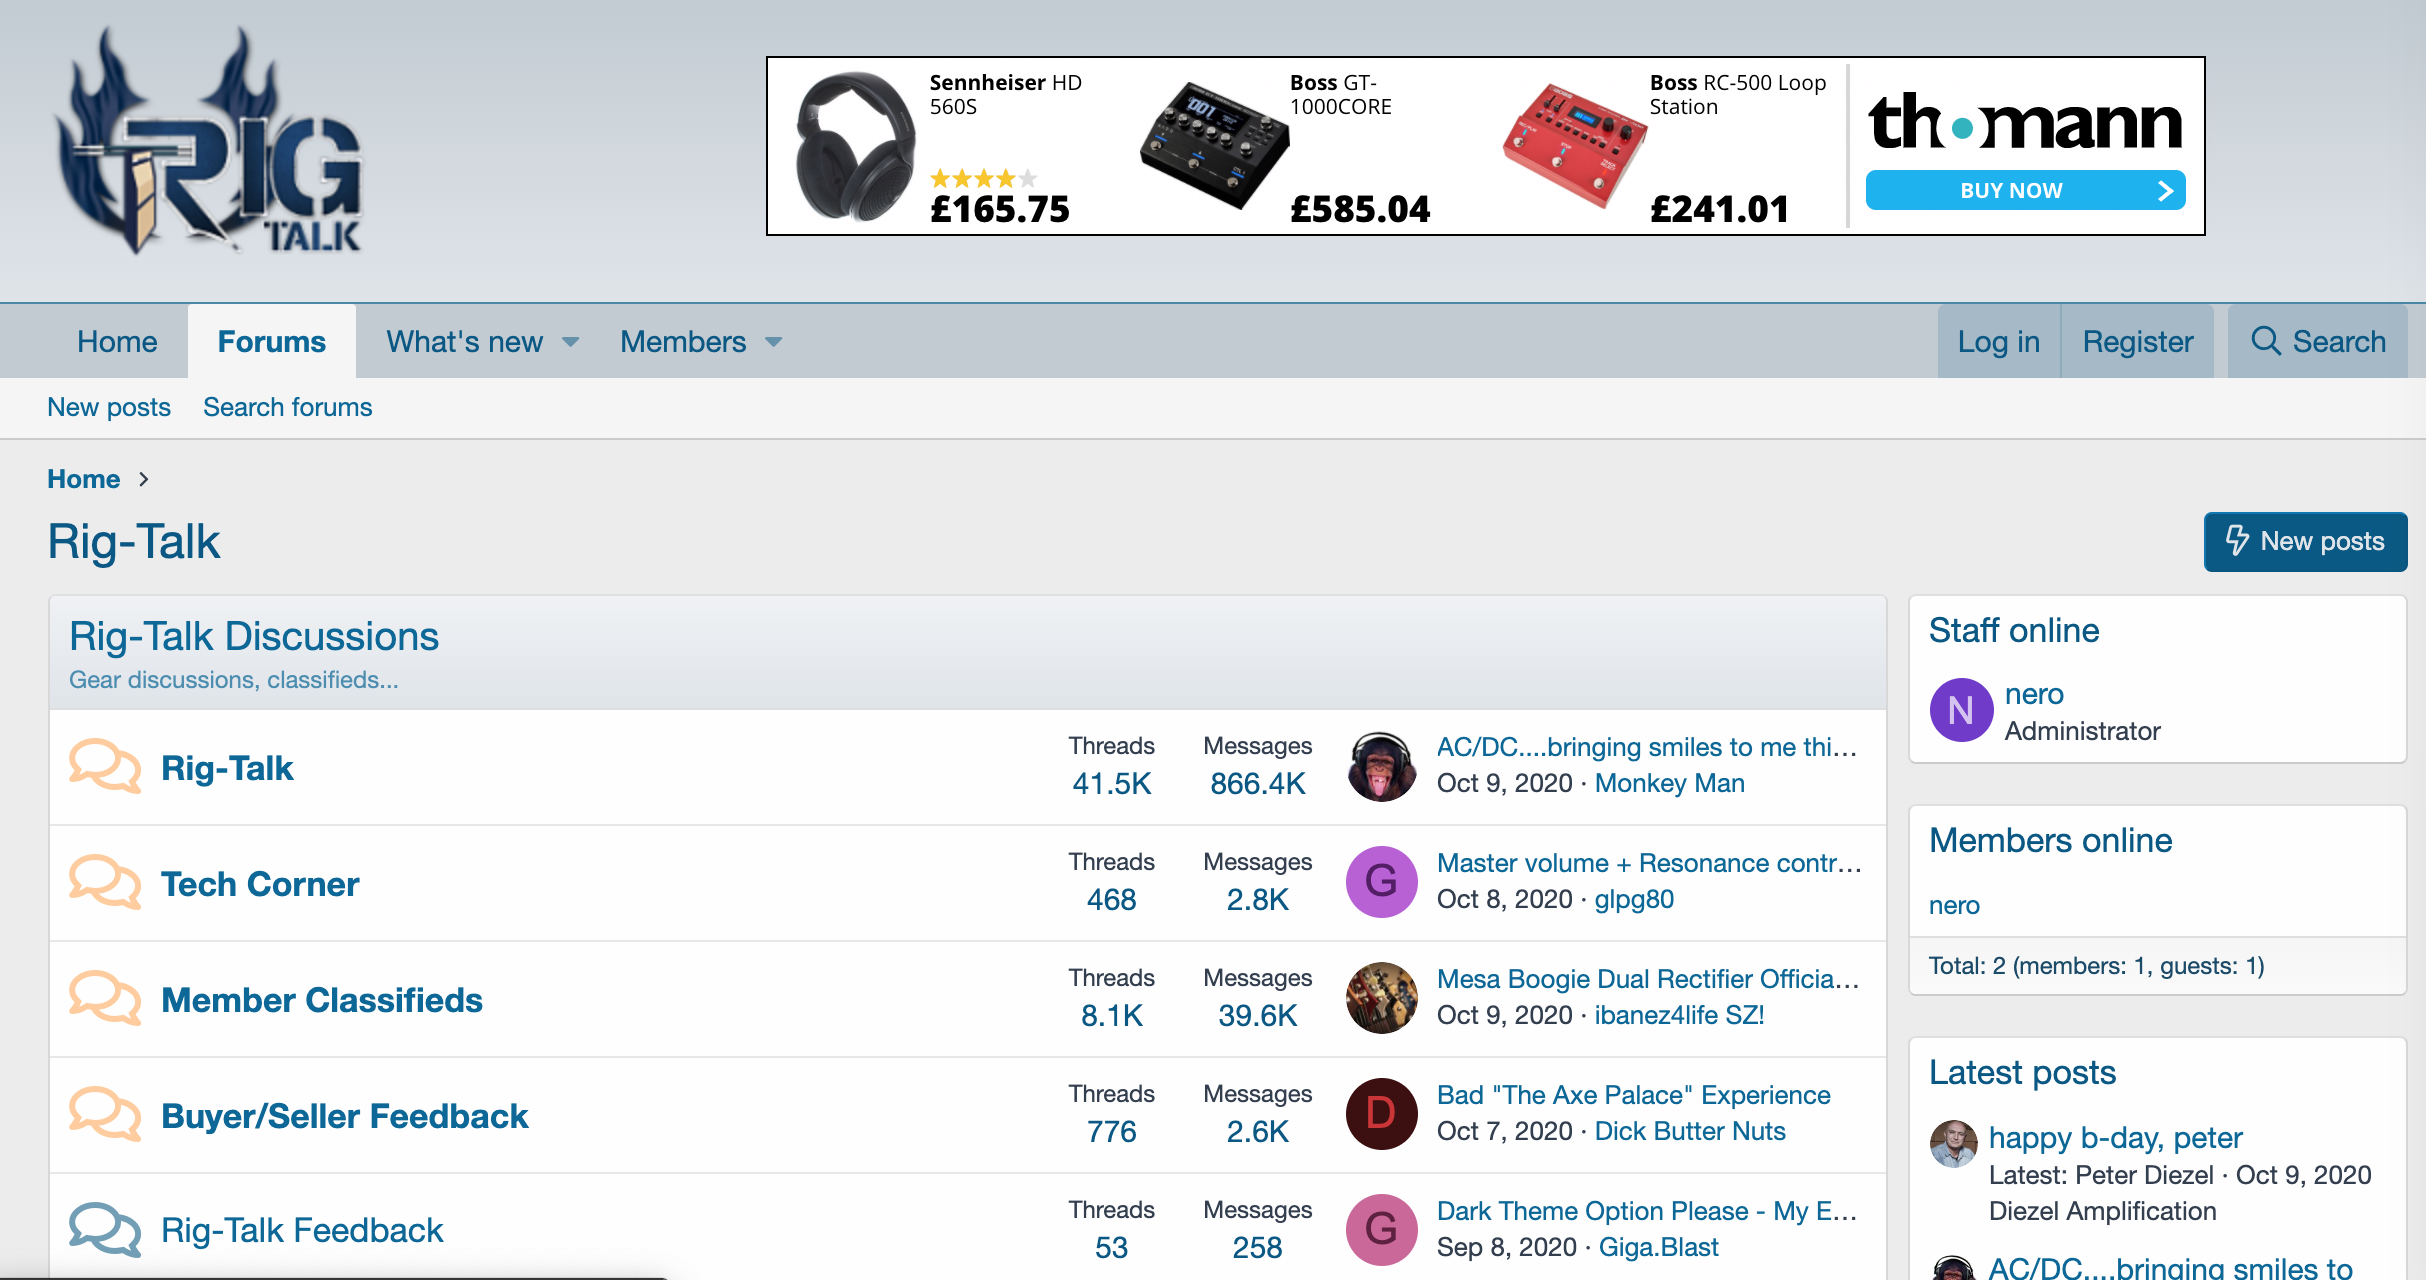Click the Tech Corner forum chat bubble icon
This screenshot has width=2426, height=1280.
click(x=104, y=883)
